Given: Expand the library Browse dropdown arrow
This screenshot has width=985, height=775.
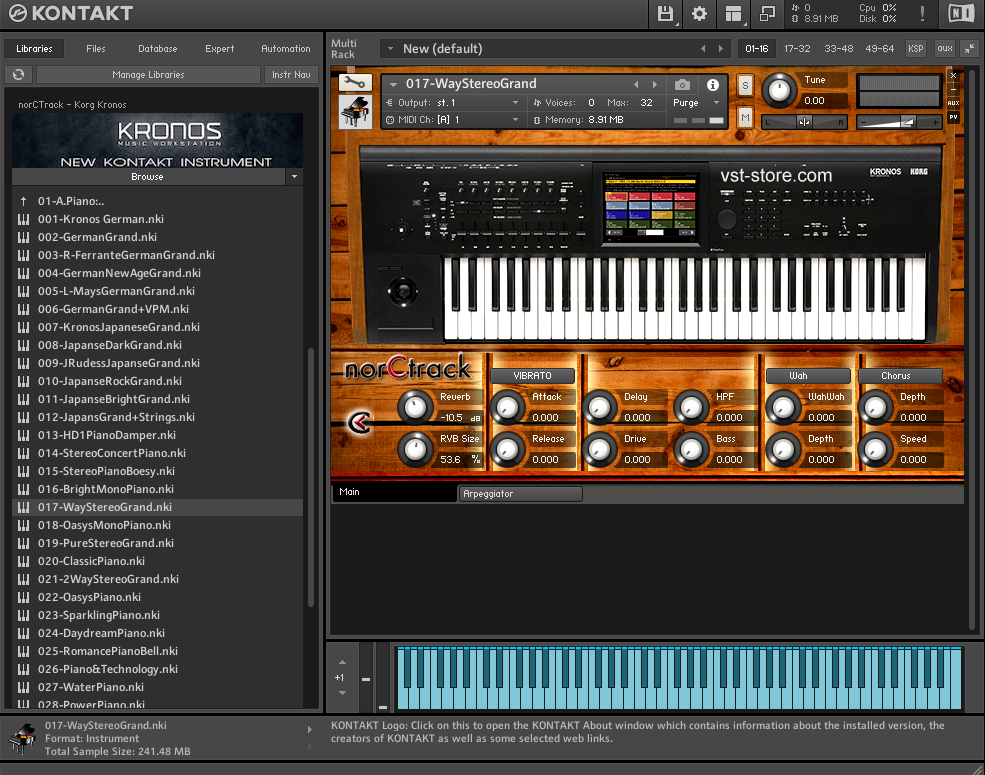Looking at the screenshot, I should [x=294, y=177].
